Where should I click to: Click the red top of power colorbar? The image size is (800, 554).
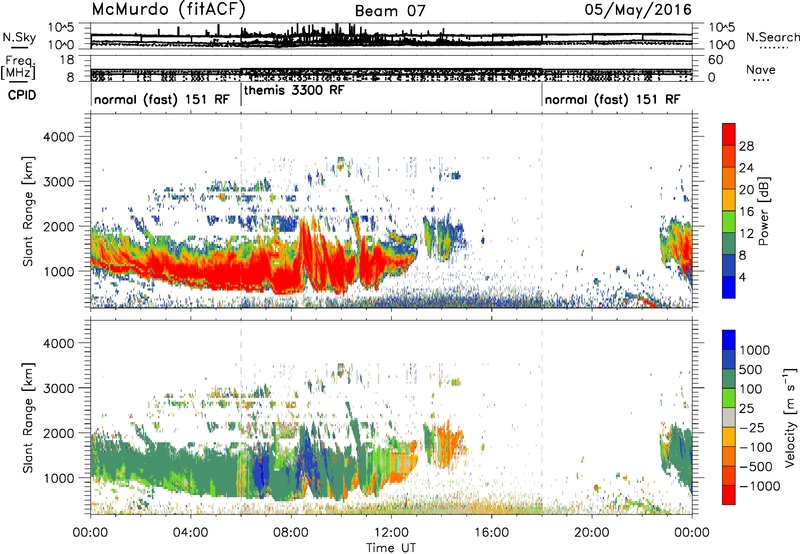tap(729, 134)
